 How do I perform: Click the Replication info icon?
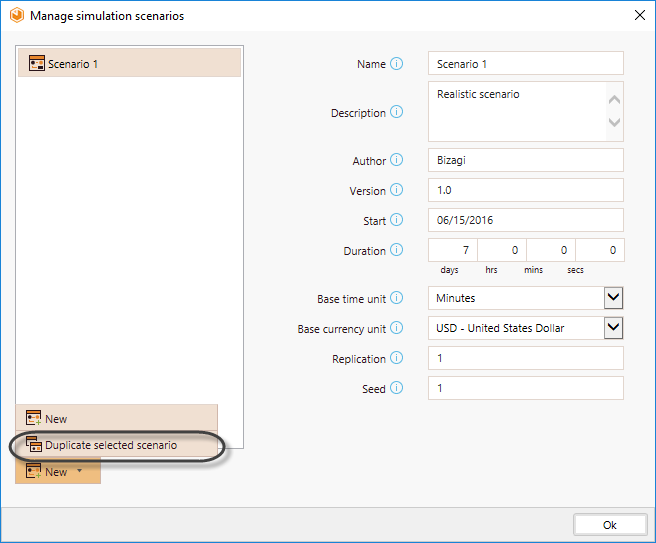click(x=396, y=359)
